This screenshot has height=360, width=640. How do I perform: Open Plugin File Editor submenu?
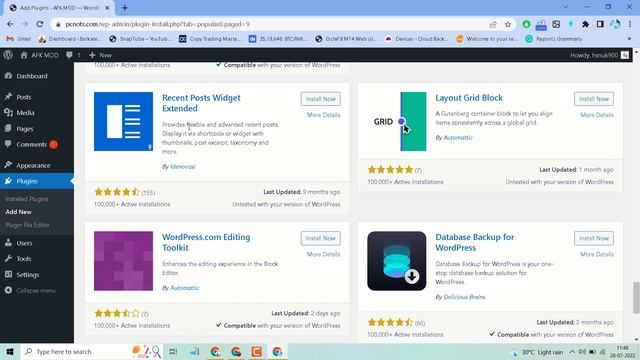(27, 225)
